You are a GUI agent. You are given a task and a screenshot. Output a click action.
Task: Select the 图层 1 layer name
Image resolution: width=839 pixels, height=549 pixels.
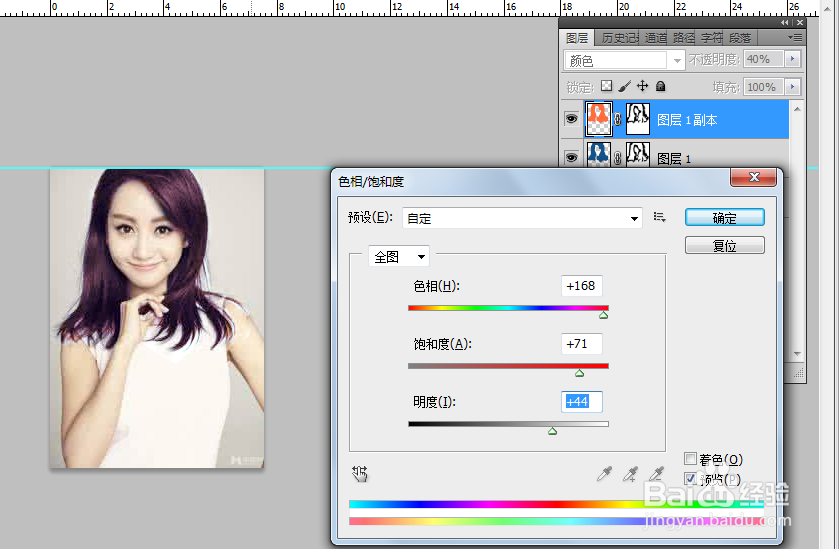coord(674,158)
